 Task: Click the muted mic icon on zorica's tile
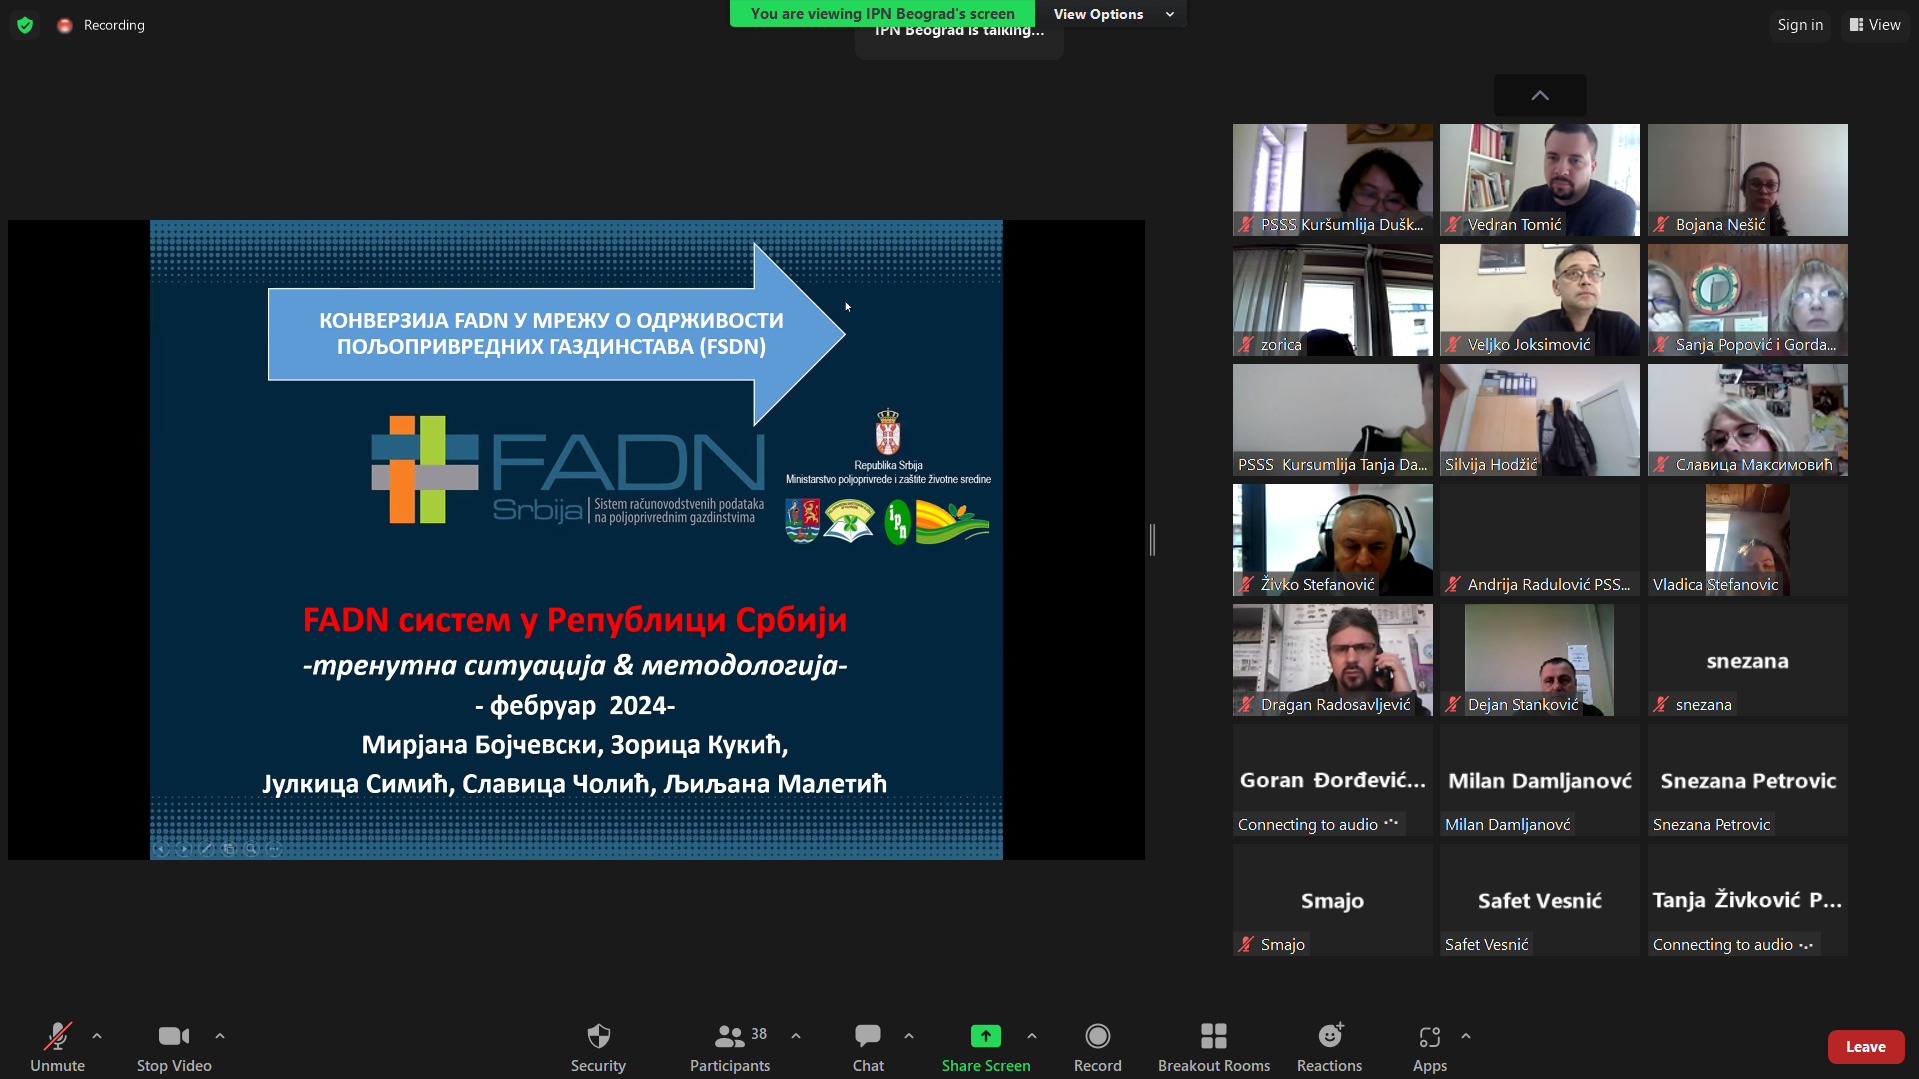click(1246, 345)
